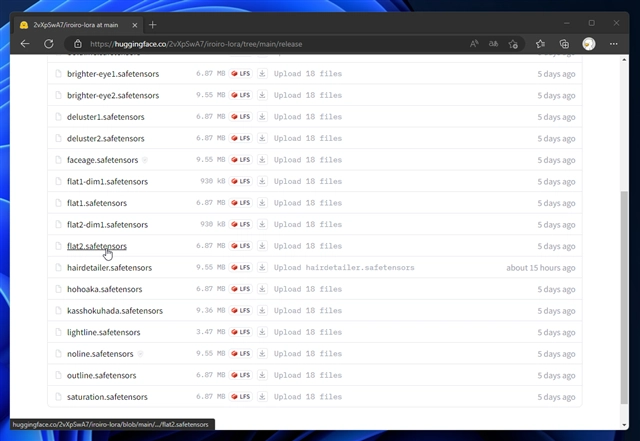Open a new tab with plus button
The height and width of the screenshot is (441, 640).
click(x=152, y=25)
